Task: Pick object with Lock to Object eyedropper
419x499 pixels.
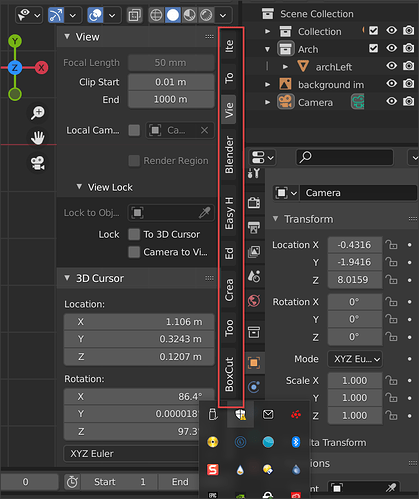Action: pyautogui.click(x=204, y=213)
